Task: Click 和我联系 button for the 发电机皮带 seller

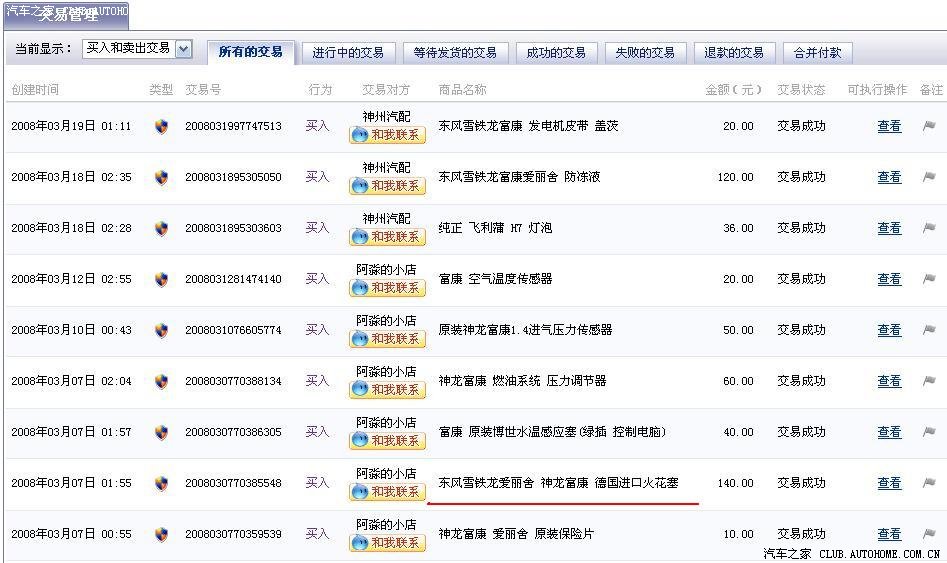Action: tap(386, 135)
